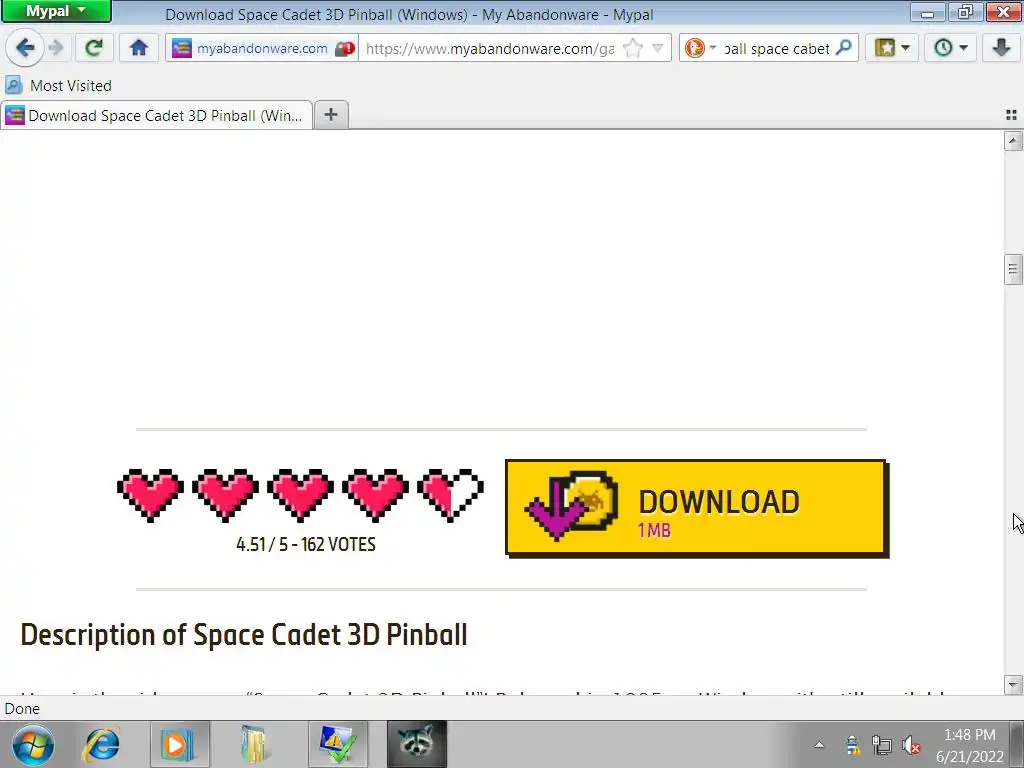The image size is (1024, 768).
Task: Open a new tab with plus button
Action: pos(331,115)
